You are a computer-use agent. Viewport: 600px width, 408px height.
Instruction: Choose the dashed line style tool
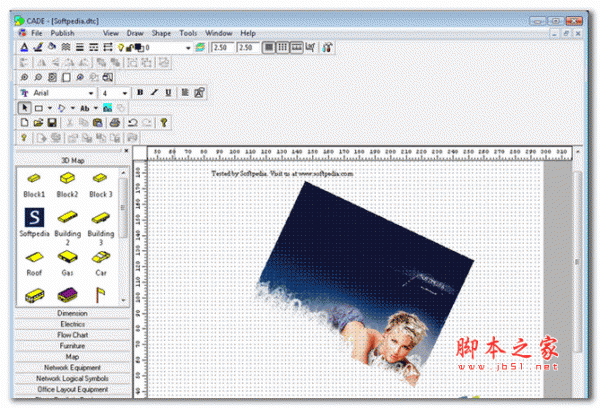click(x=93, y=47)
